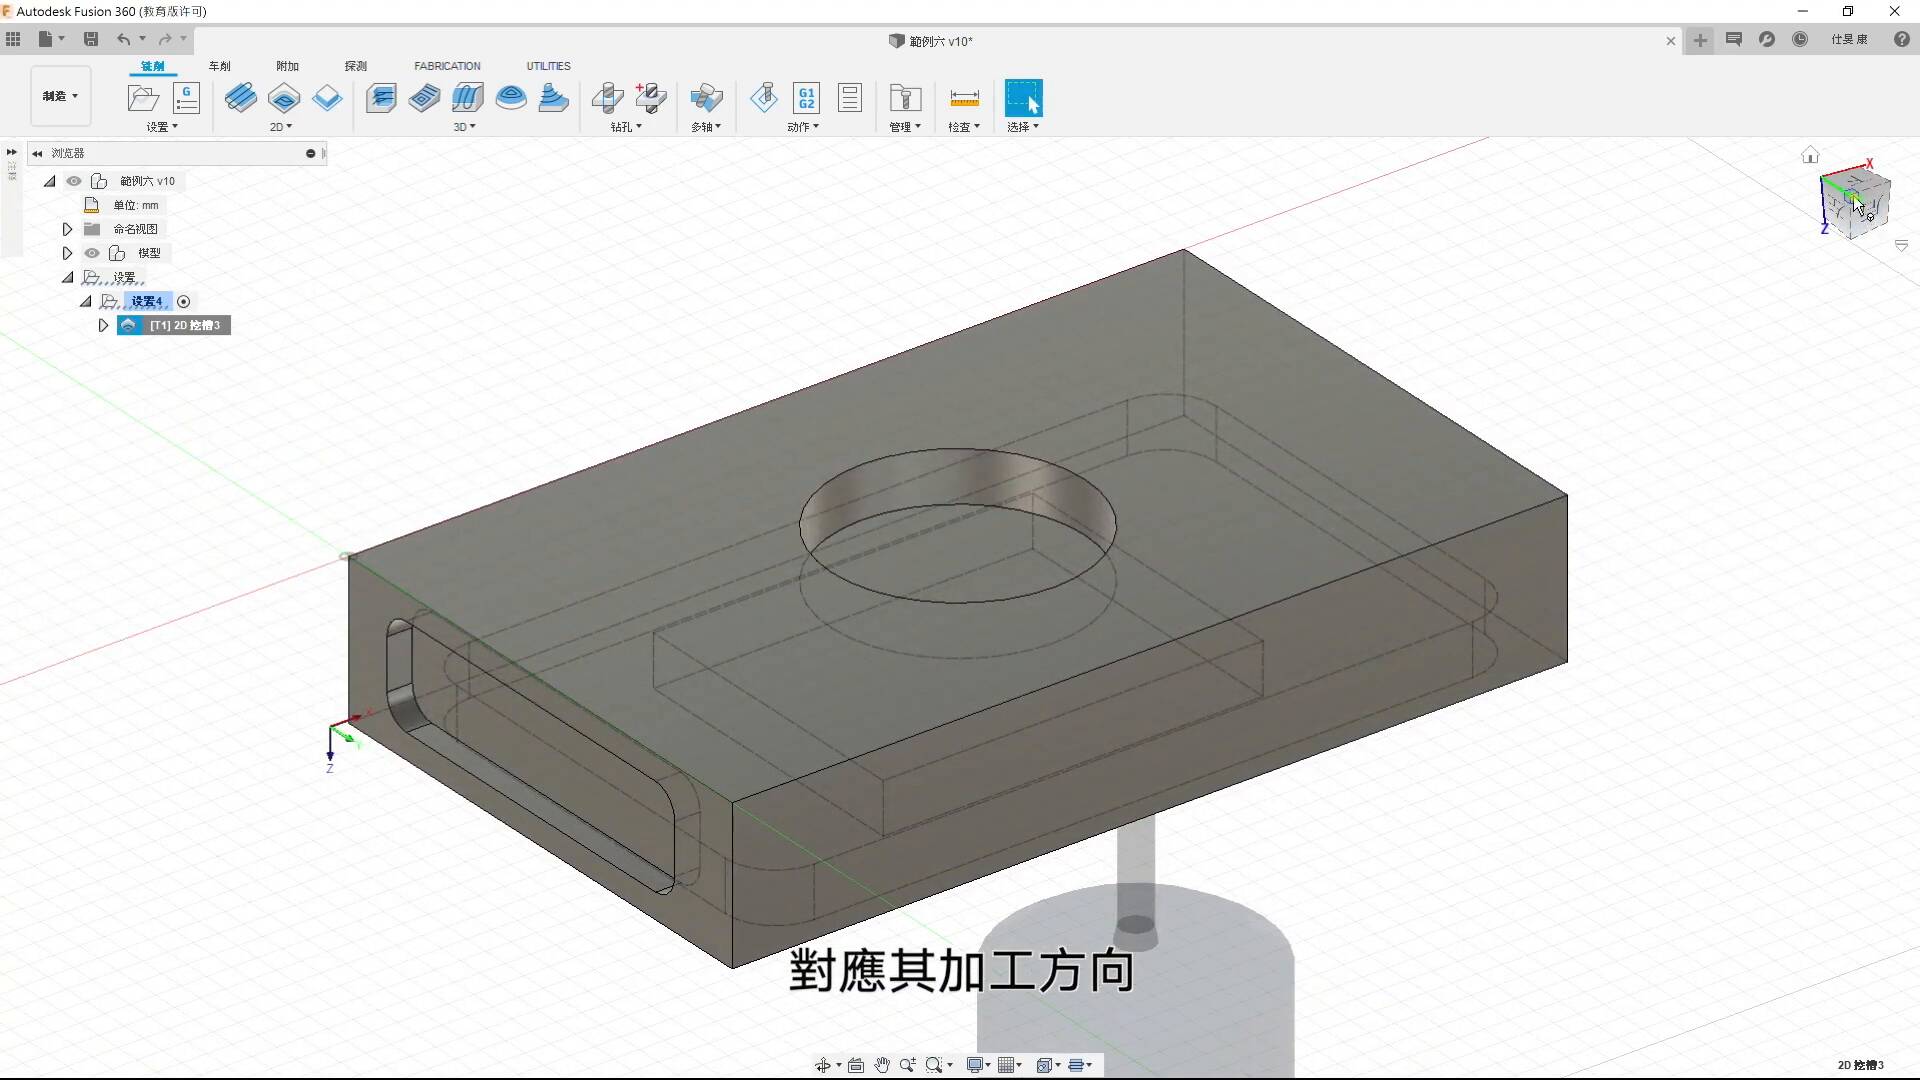The image size is (1920, 1080).
Task: Select the 3D ramp toolpath tool
Action: point(553,98)
